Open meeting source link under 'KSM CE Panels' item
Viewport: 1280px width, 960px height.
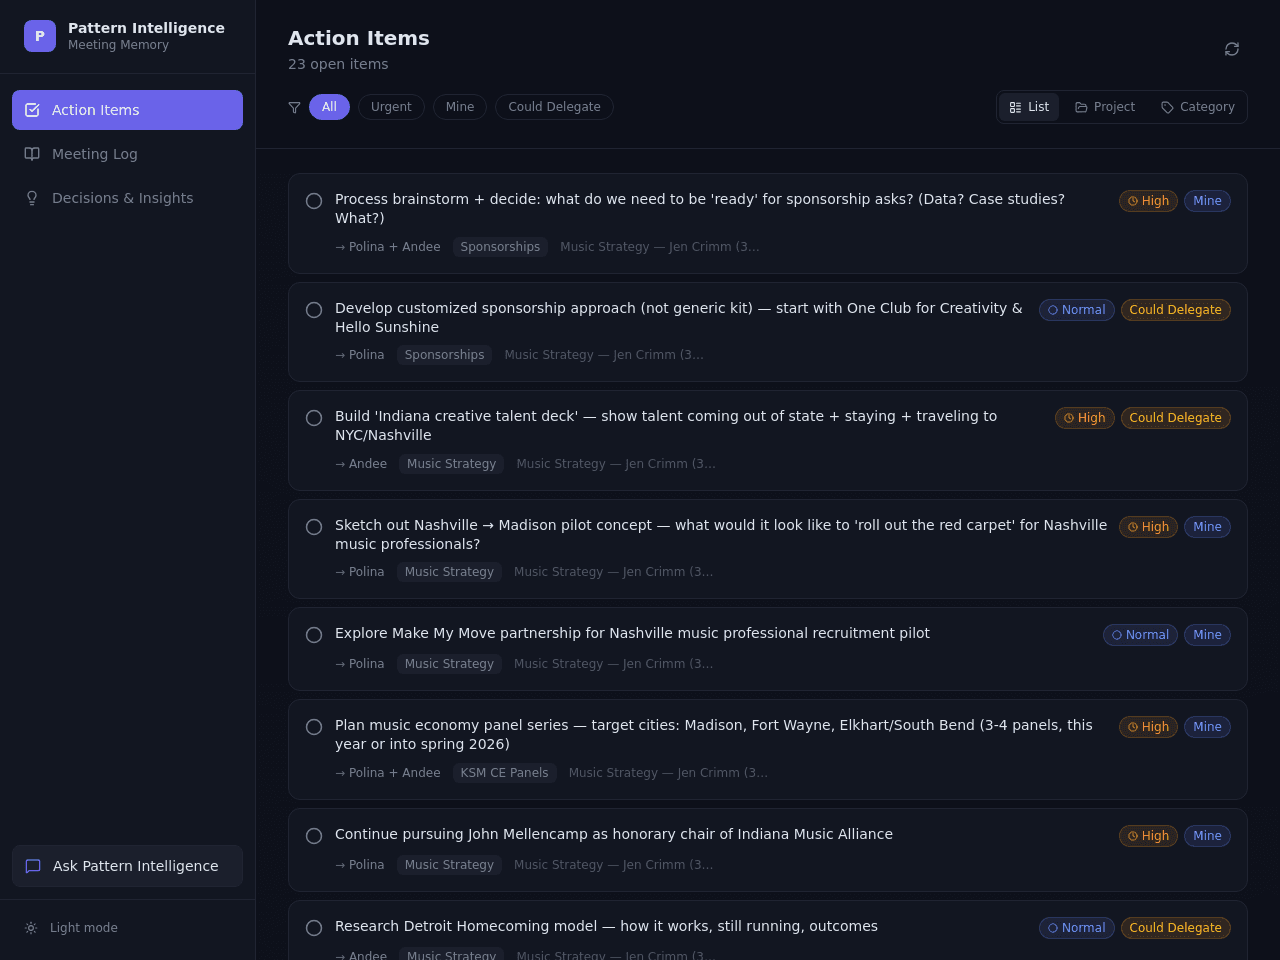[x=668, y=773]
